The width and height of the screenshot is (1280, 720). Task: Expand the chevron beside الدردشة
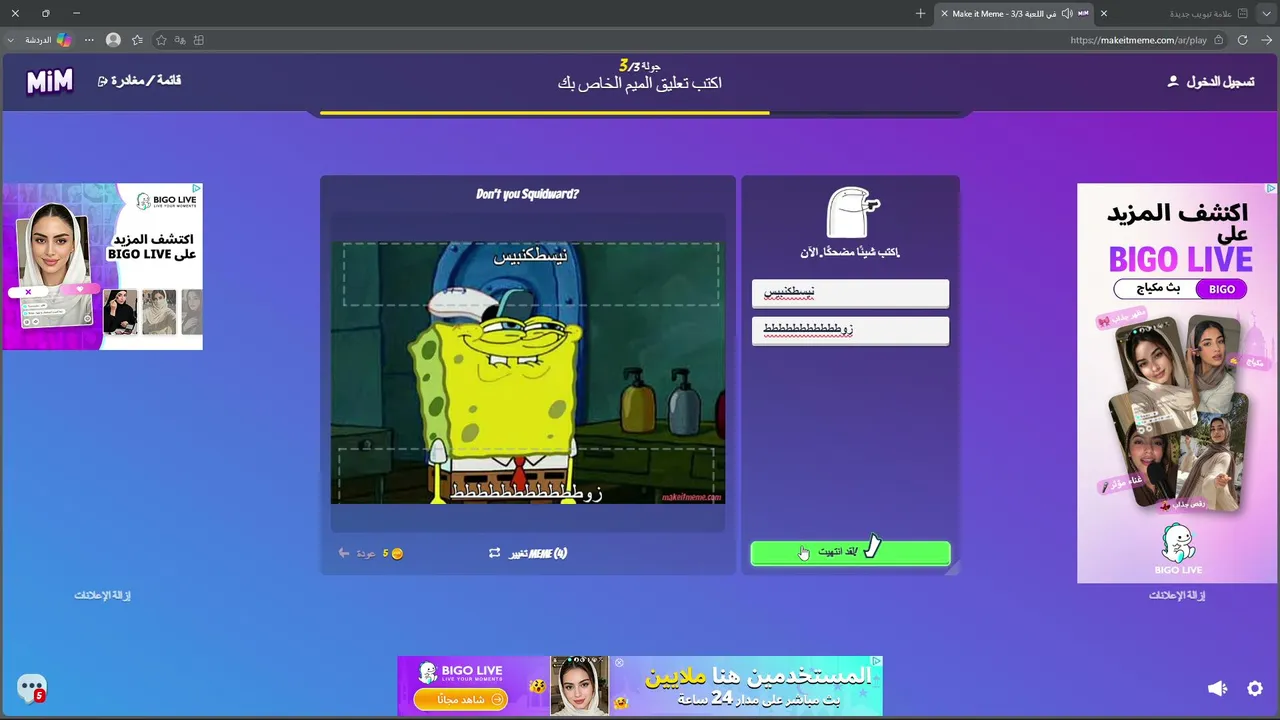click(11, 40)
